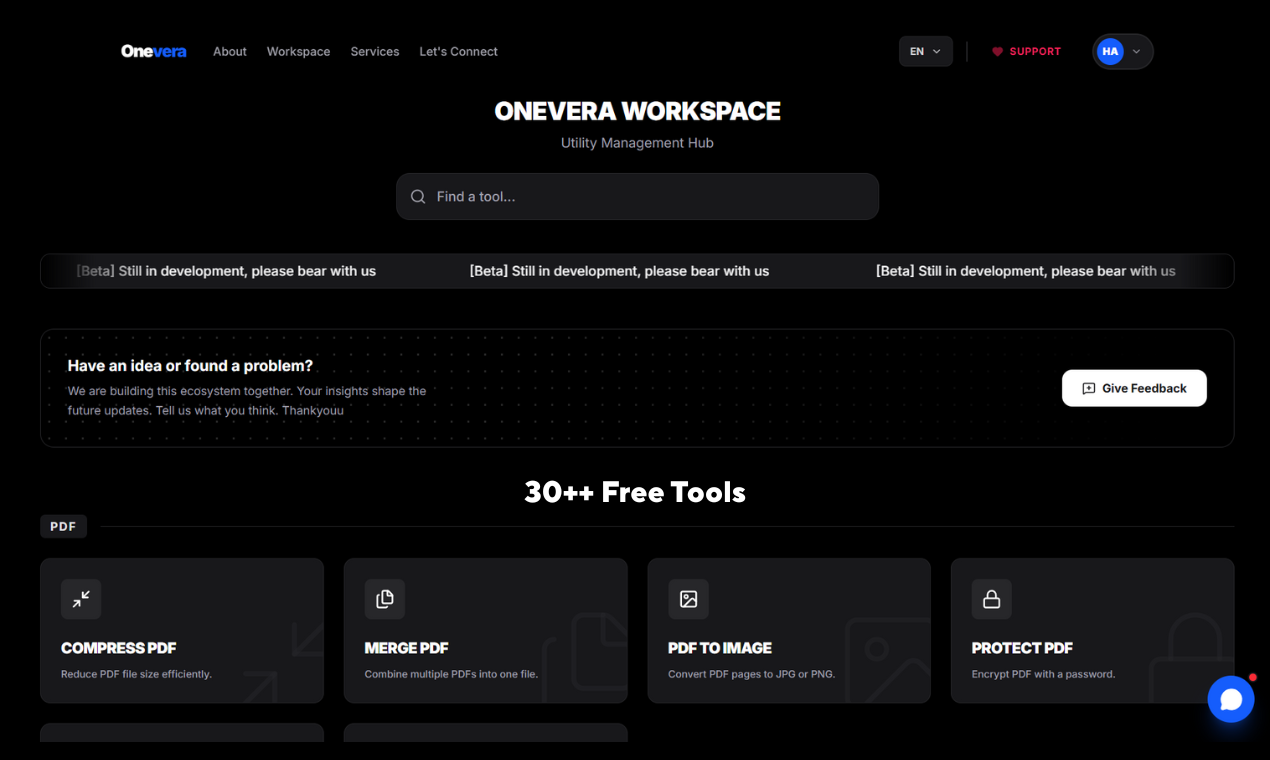1270x760 pixels.
Task: Open the SUPPORT link
Action: pos(1034,51)
